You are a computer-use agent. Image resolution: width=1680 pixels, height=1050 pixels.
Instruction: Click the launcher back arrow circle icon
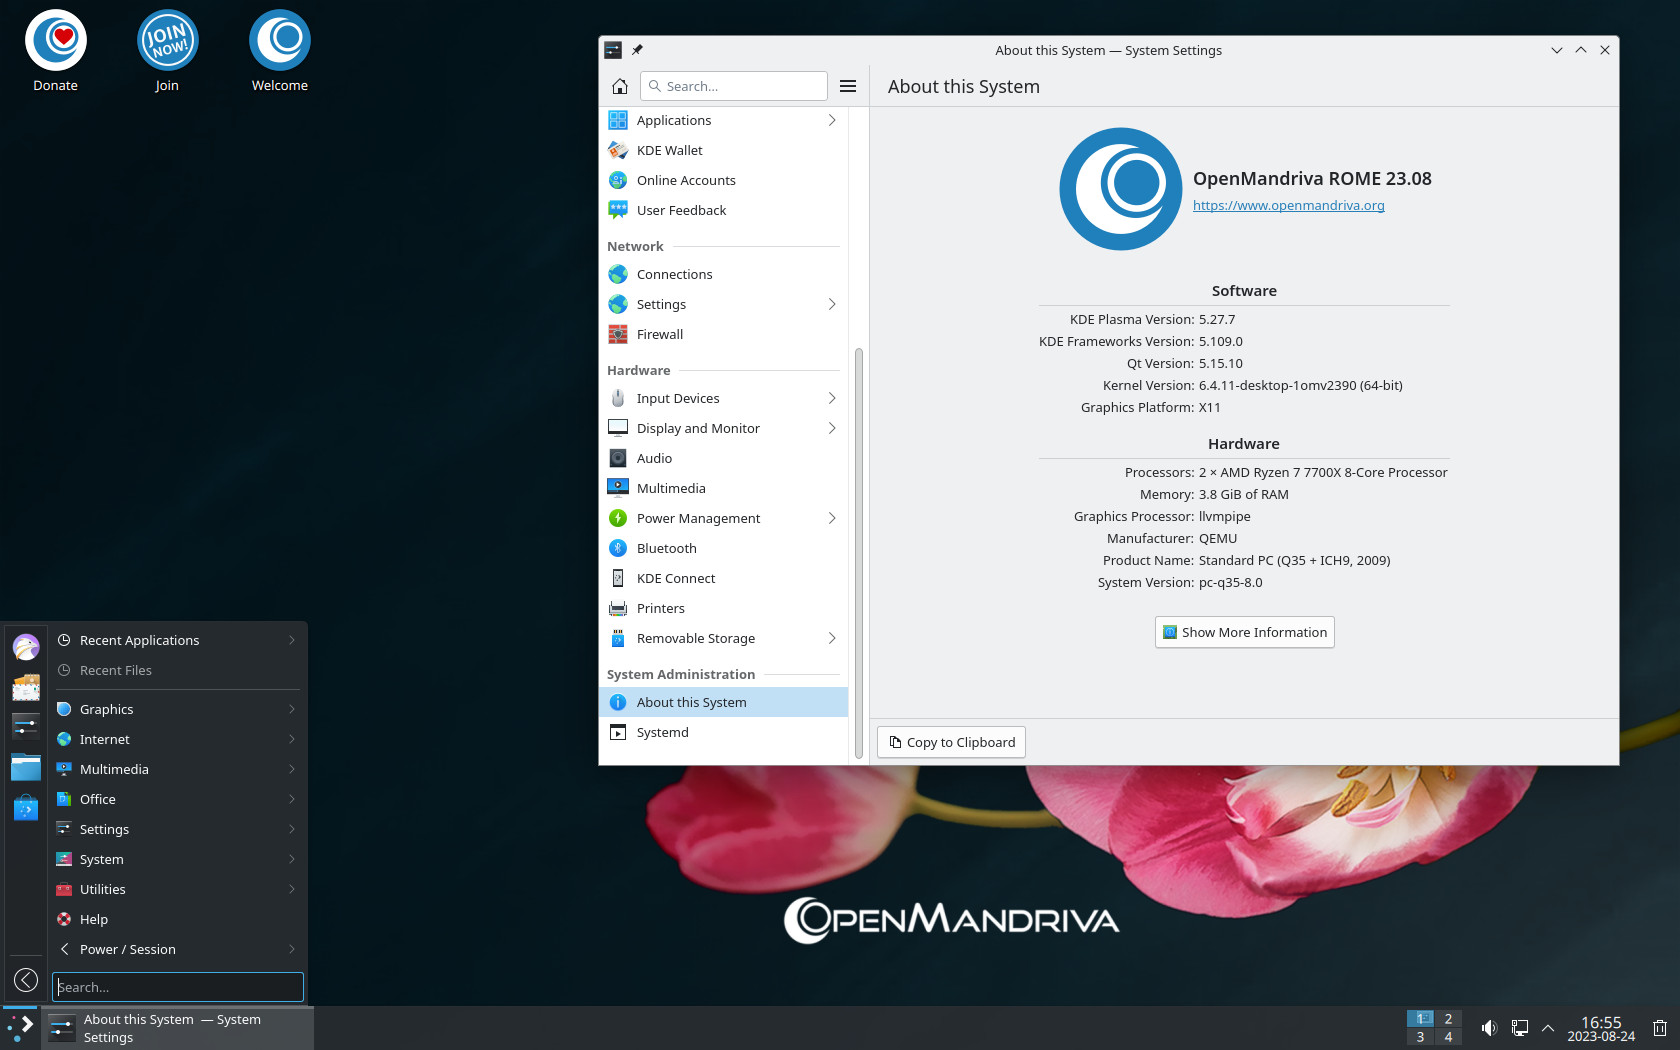point(26,980)
